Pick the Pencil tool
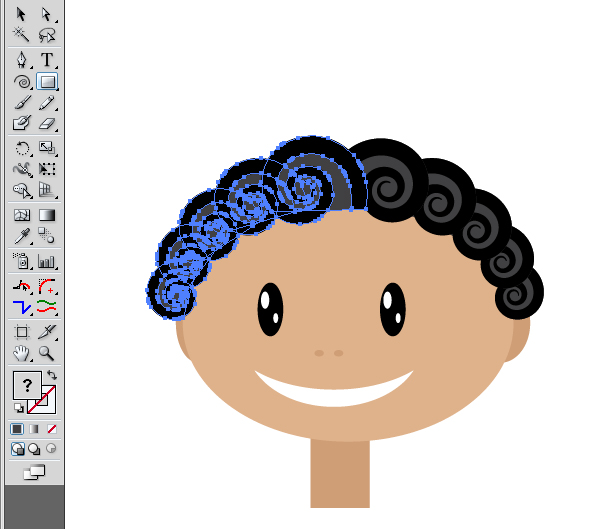600x529 pixels. pos(47,103)
